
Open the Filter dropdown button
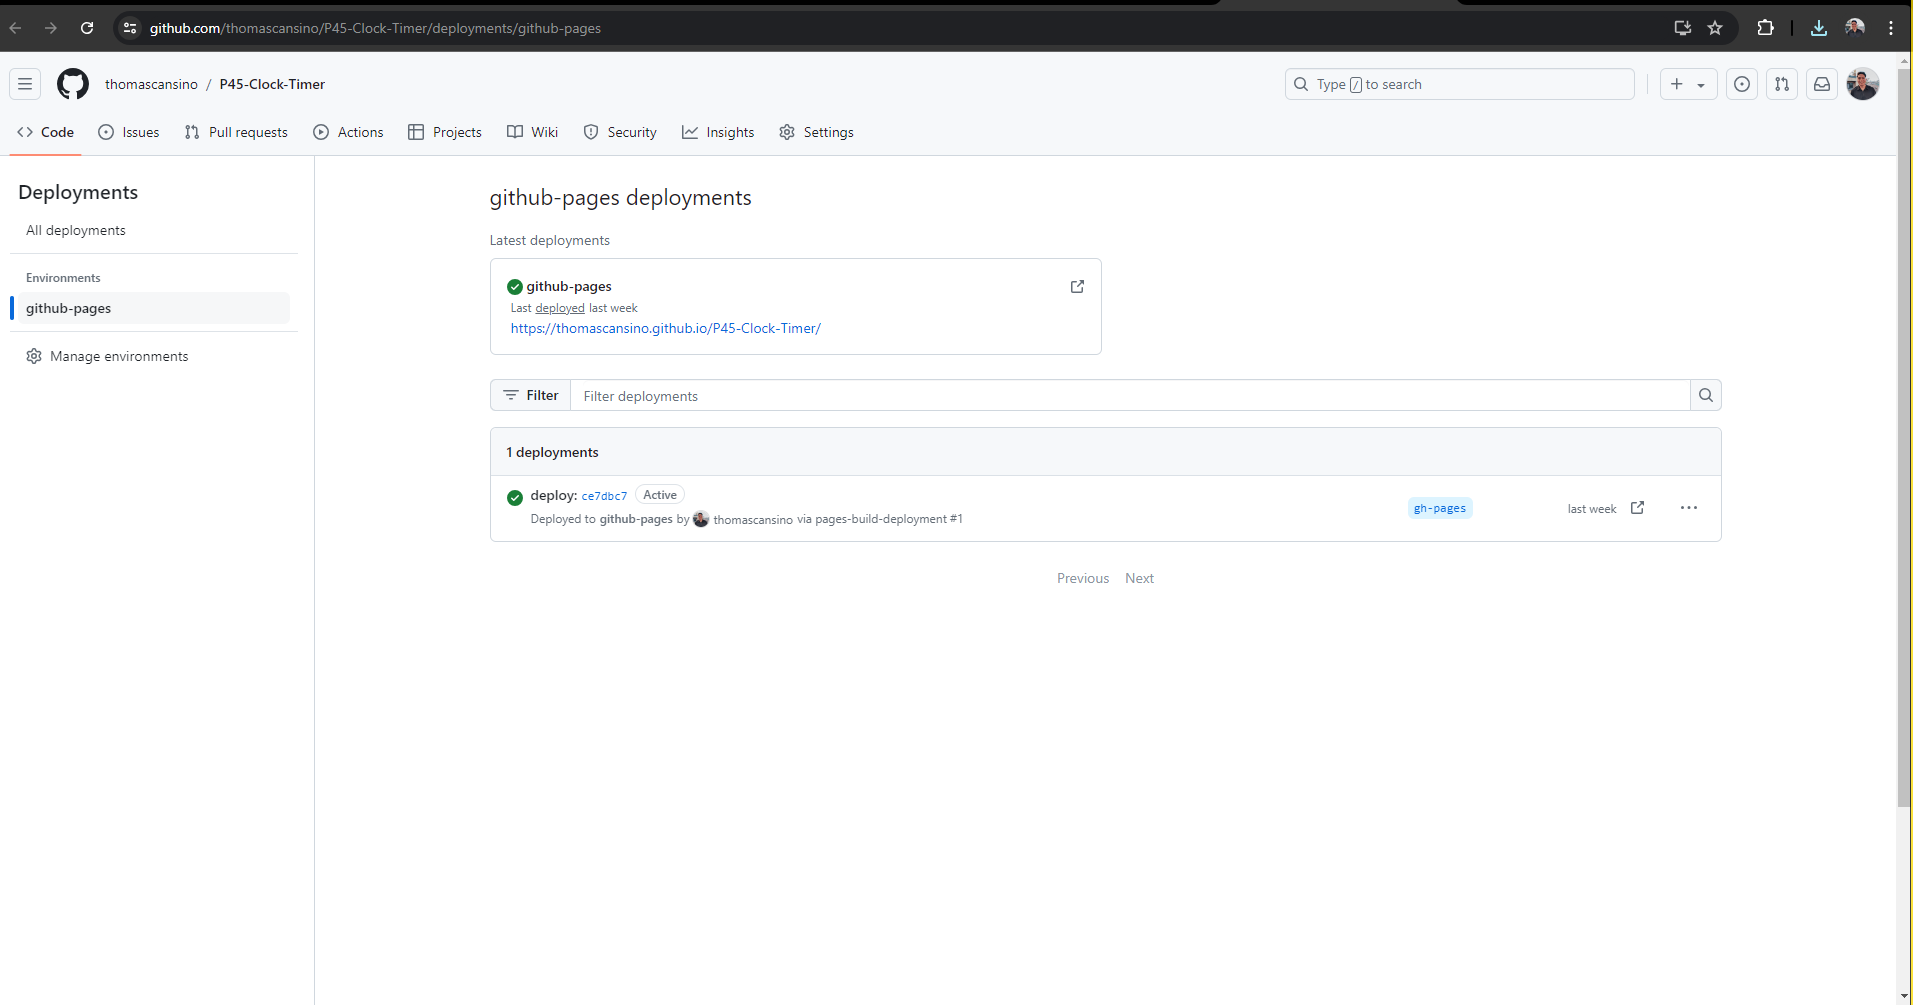[531, 395]
